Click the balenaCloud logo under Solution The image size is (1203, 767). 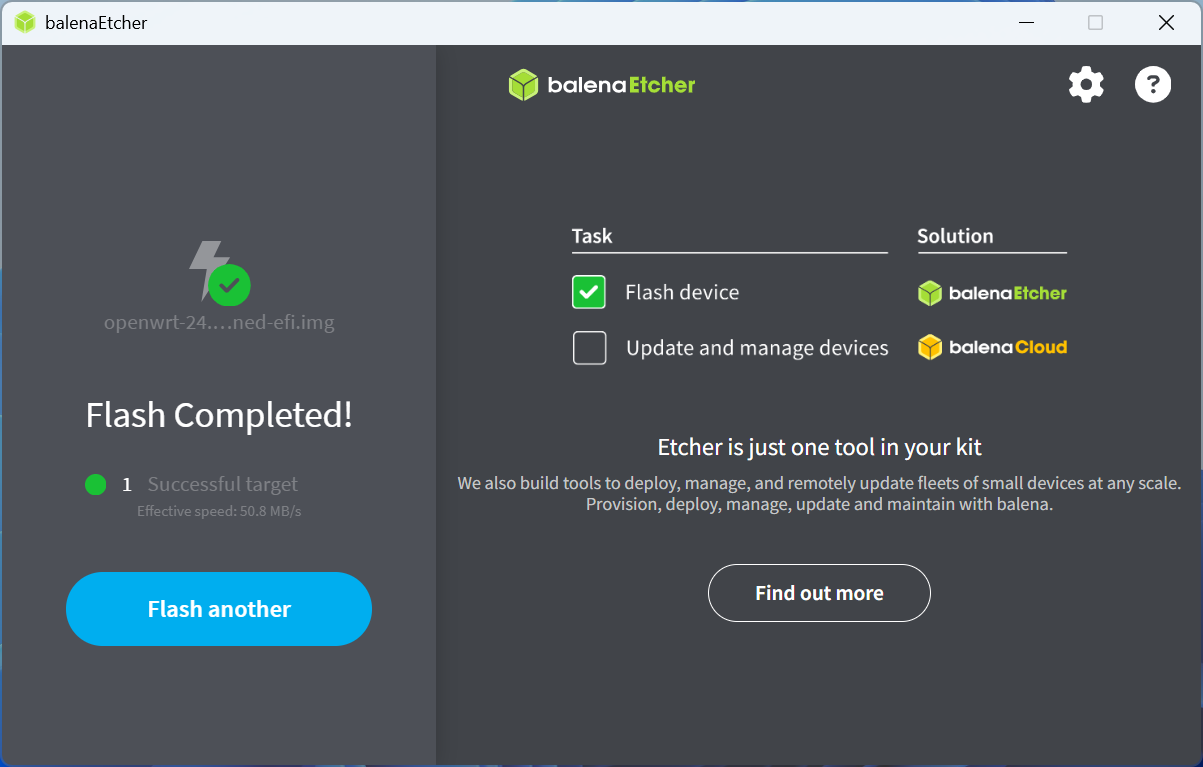coord(992,348)
